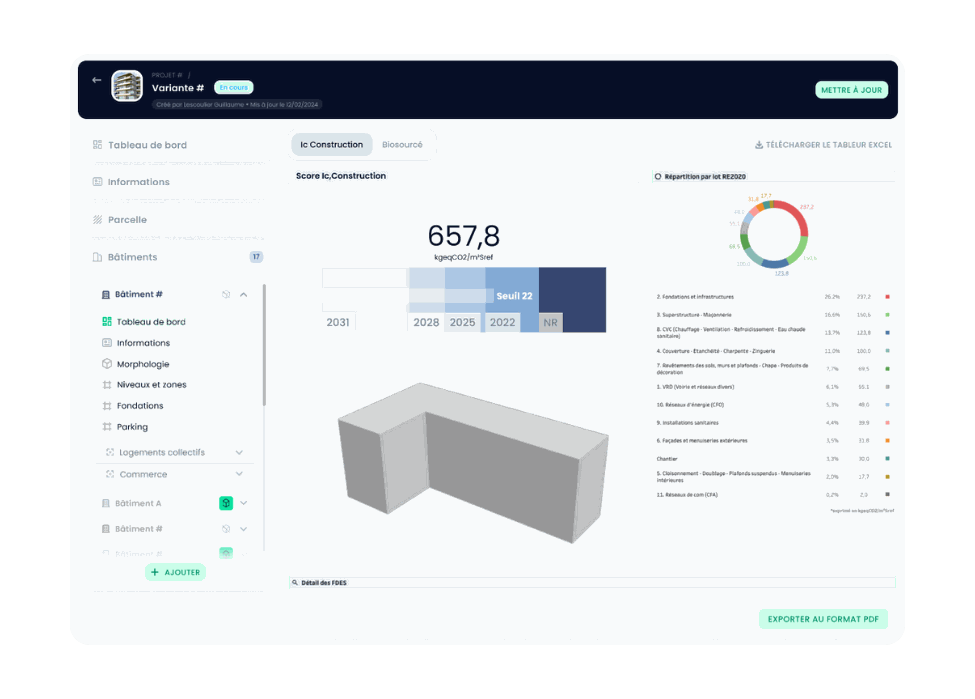Toggle 3D visibility for lower Bâtiment #
975x699 pixels.
tap(226, 529)
